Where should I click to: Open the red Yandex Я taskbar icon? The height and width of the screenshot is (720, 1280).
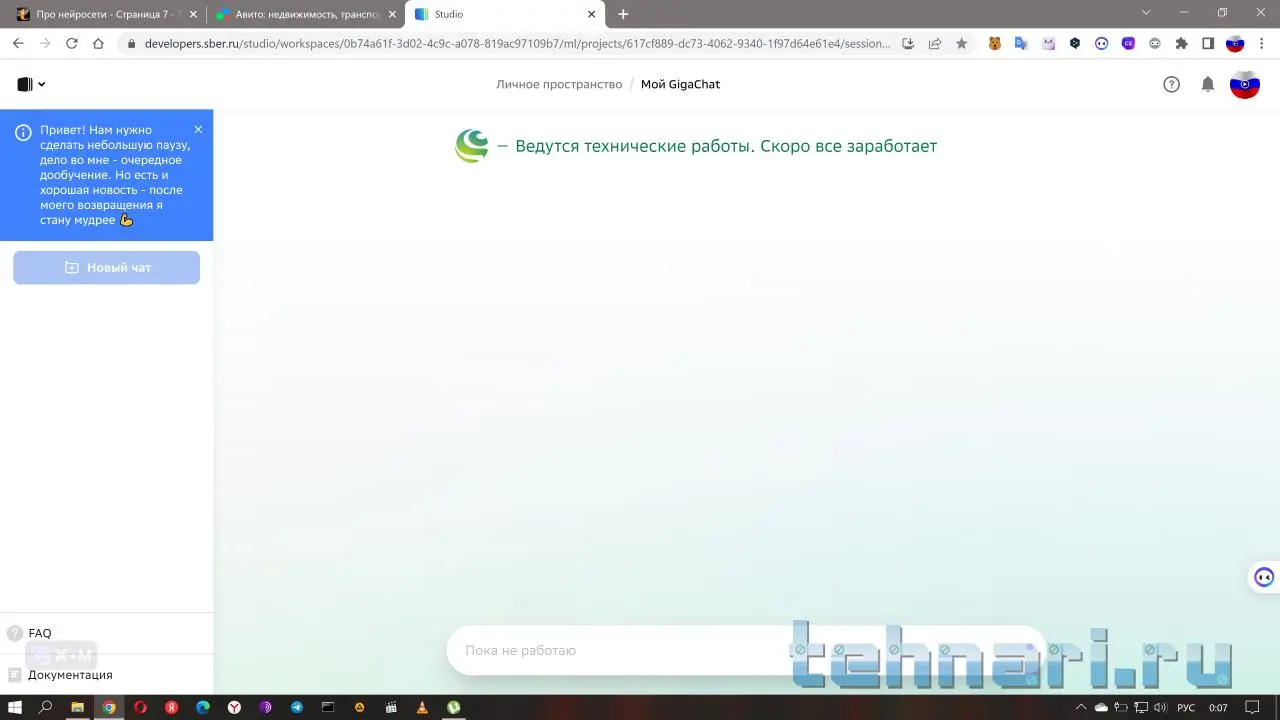click(x=171, y=707)
